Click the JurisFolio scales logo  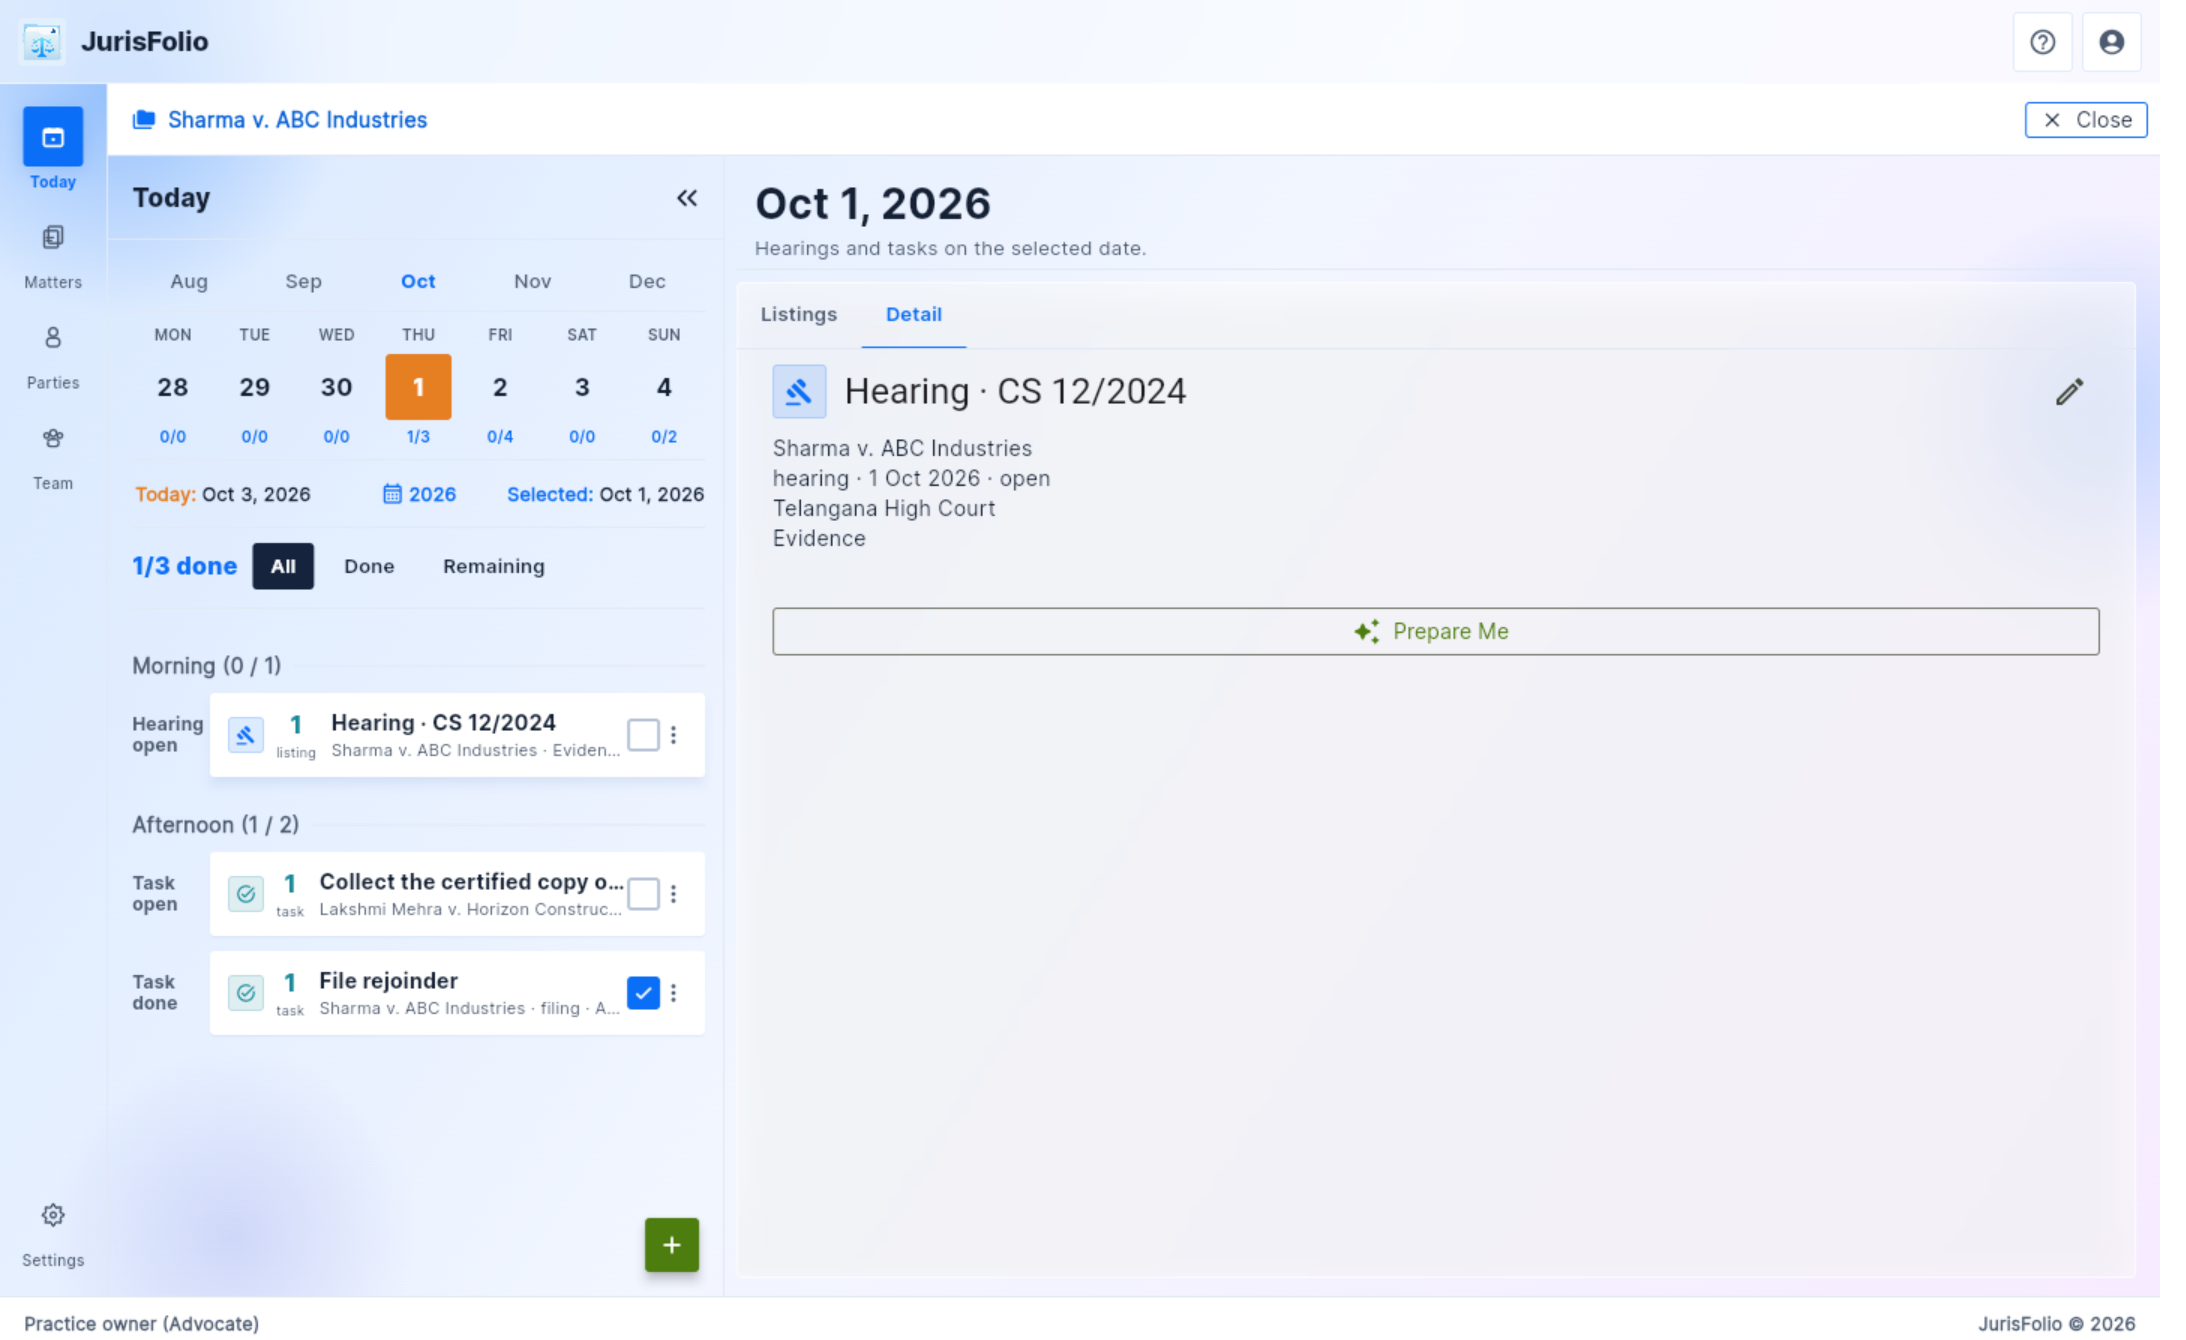coord(43,42)
